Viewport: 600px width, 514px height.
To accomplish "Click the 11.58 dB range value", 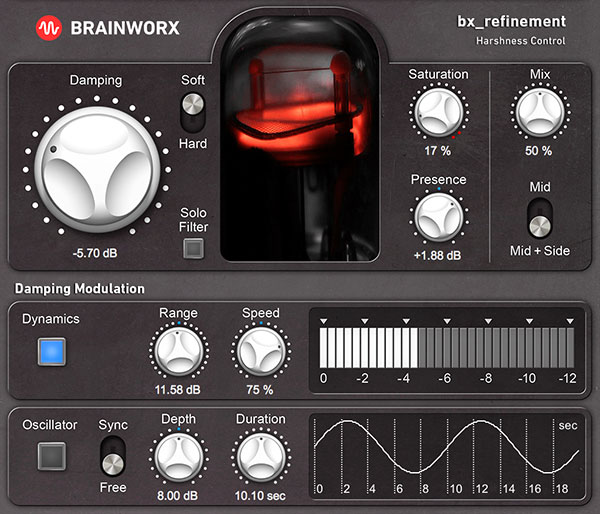I will (x=178, y=390).
